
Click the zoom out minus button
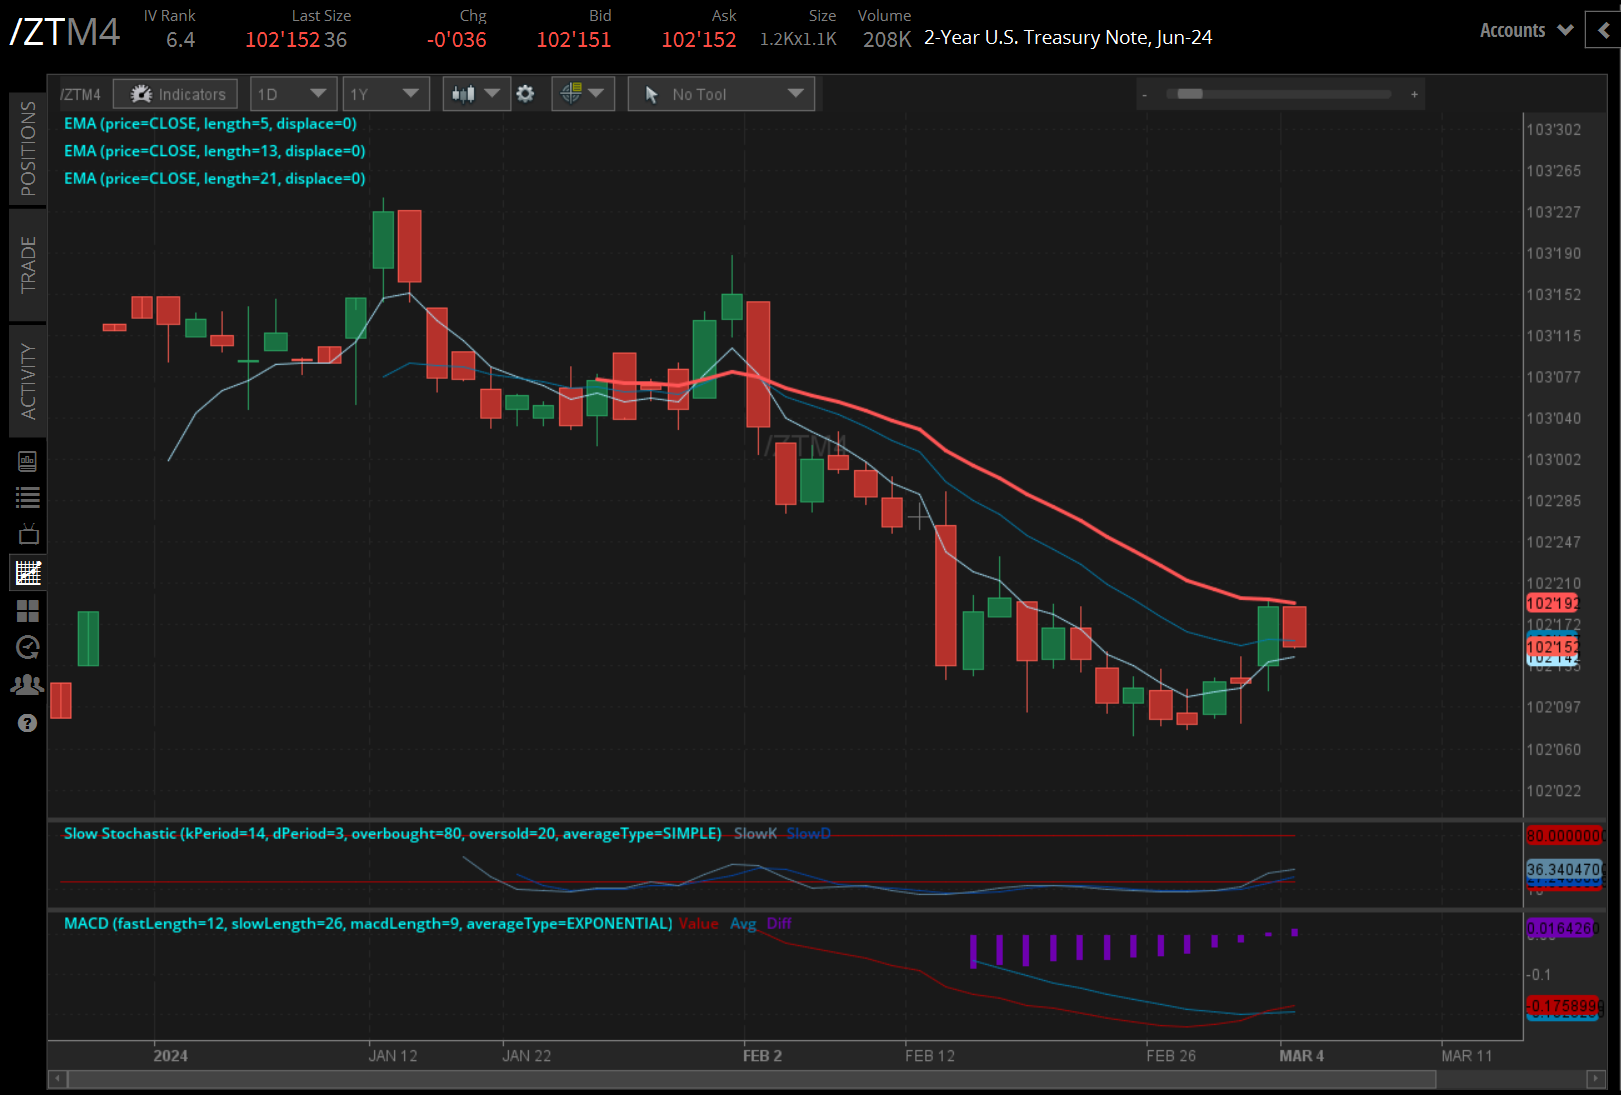(1144, 95)
